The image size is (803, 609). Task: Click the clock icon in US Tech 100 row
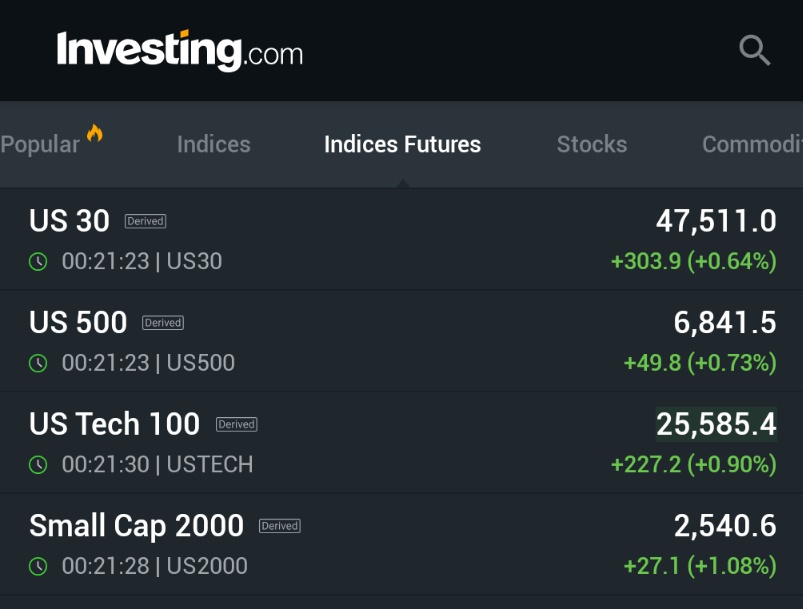[x=38, y=465]
